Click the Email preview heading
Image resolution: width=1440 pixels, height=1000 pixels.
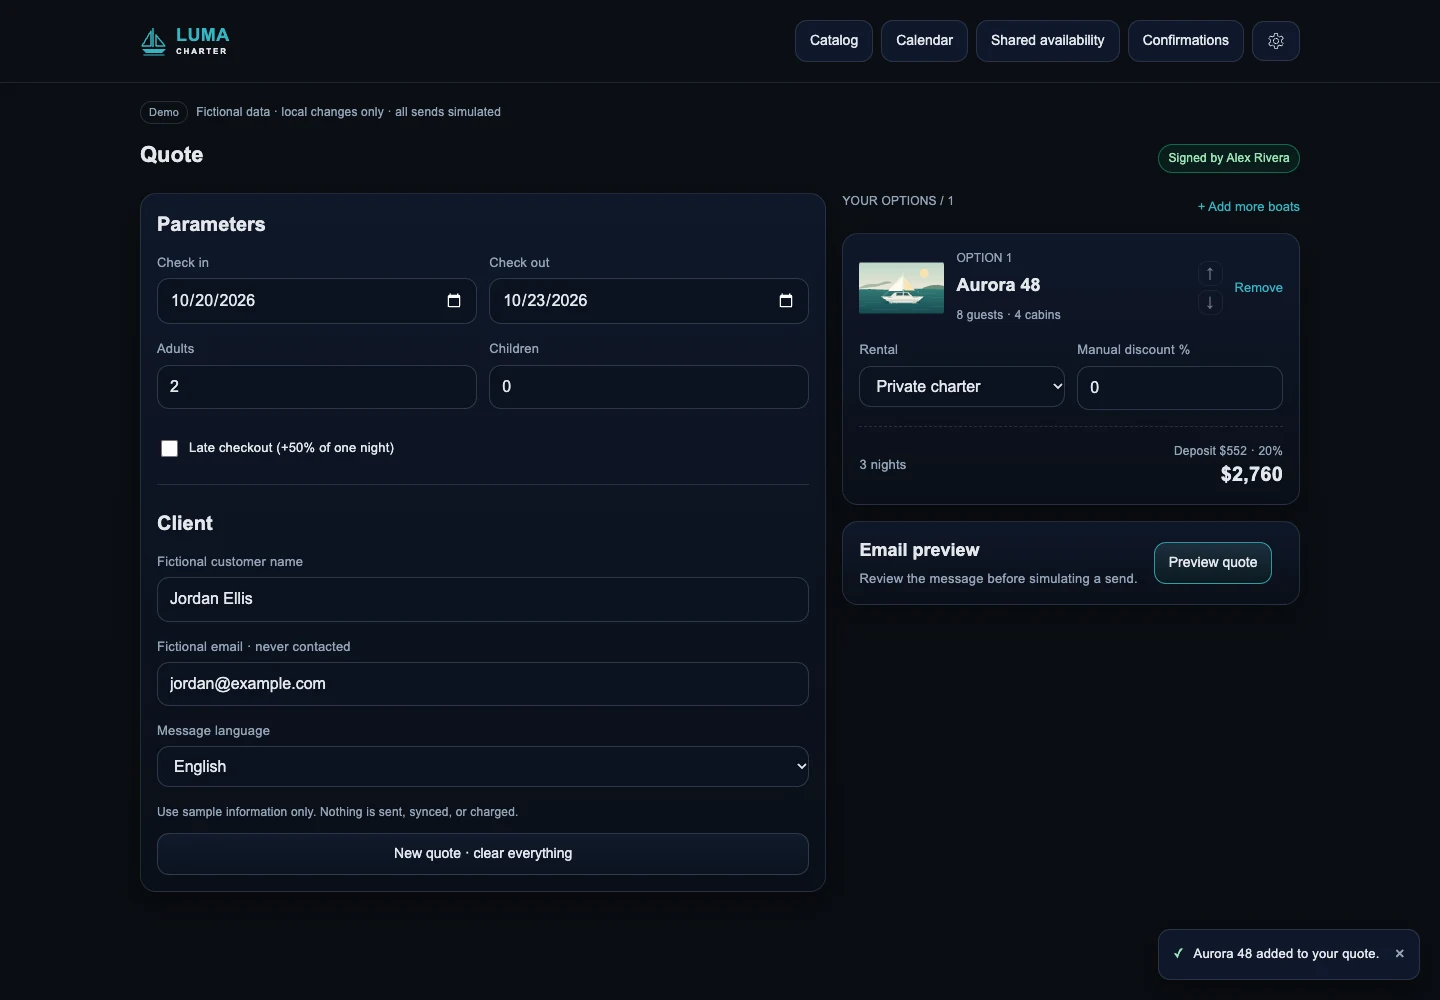tap(919, 550)
